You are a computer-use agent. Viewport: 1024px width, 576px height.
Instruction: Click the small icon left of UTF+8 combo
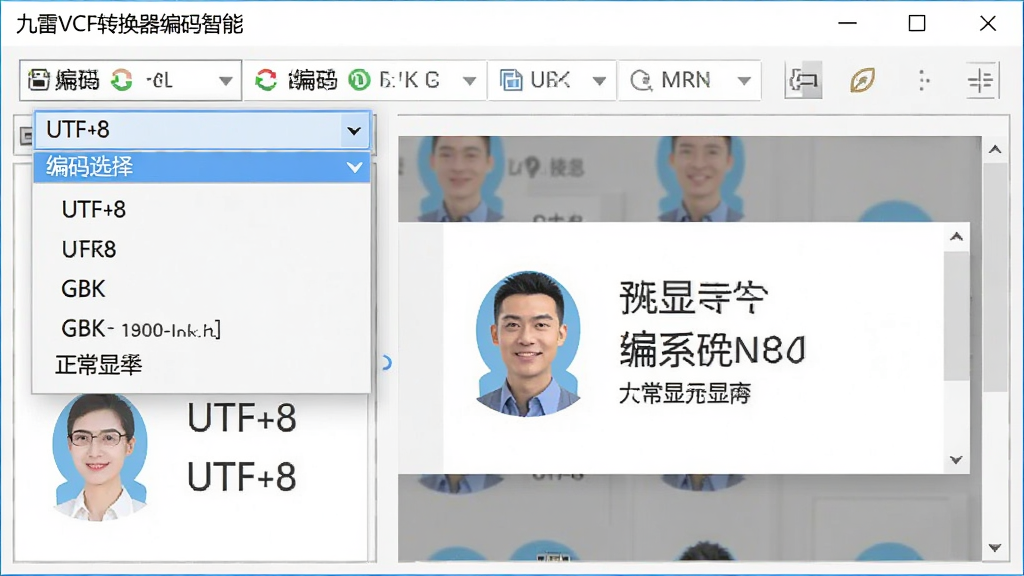coord(25,136)
